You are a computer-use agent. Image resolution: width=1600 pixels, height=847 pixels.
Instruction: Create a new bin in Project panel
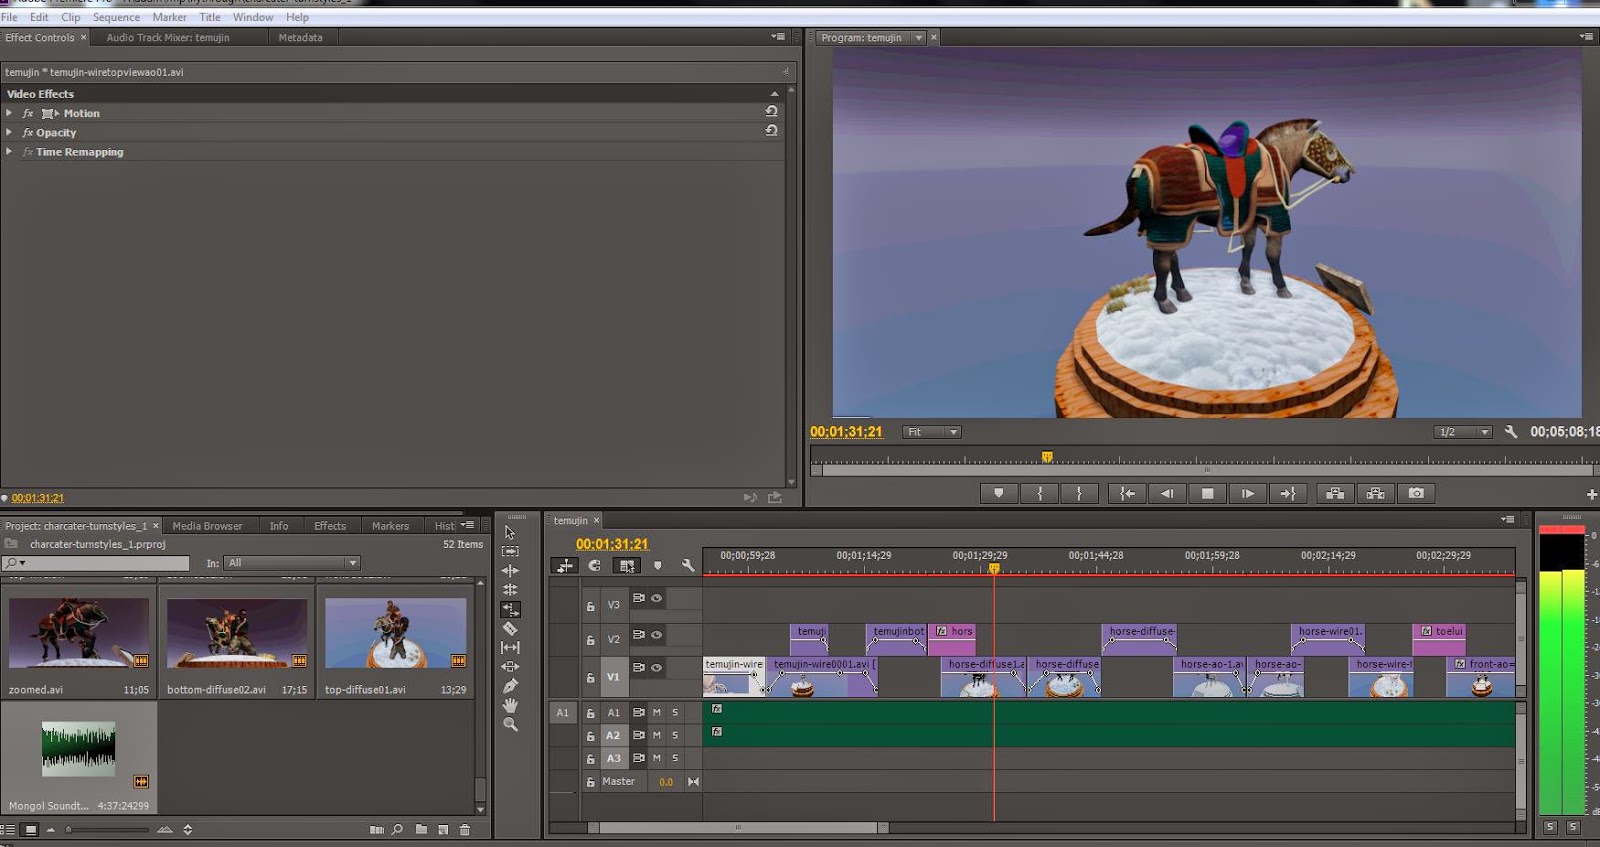[421, 829]
